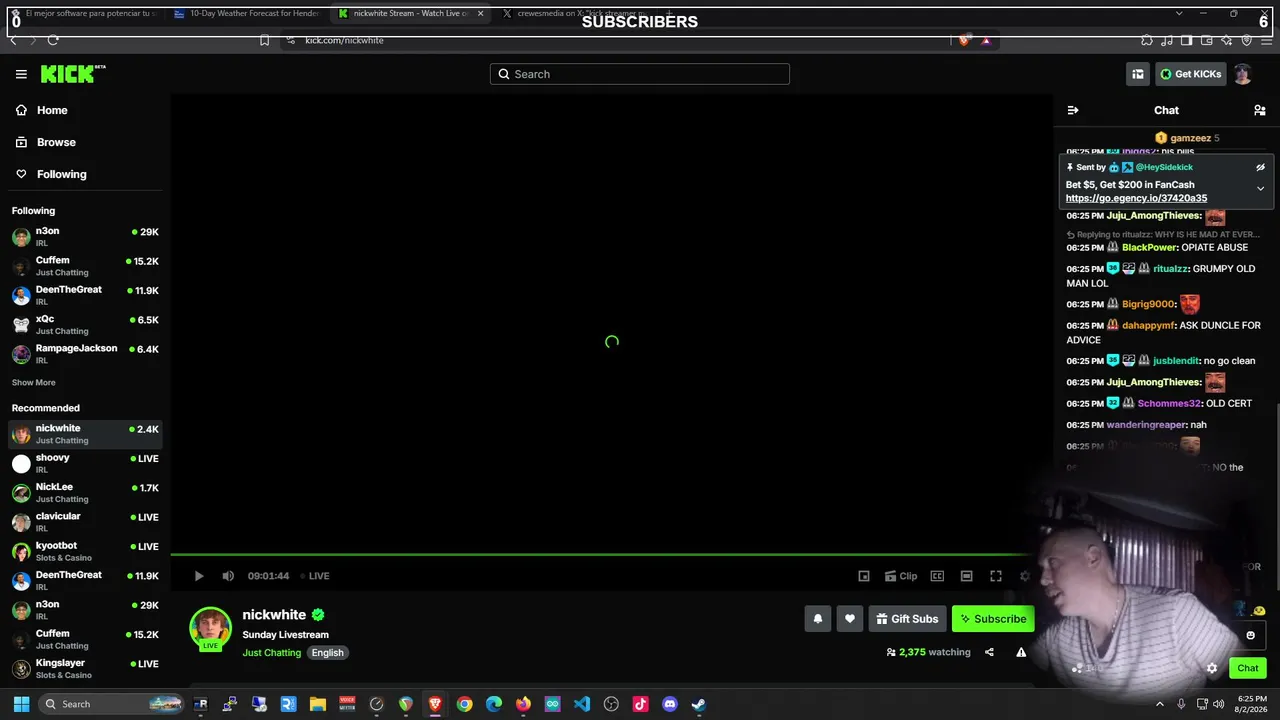Open clavicular channel in Recommended
The height and width of the screenshot is (720, 1280).
tap(85, 521)
